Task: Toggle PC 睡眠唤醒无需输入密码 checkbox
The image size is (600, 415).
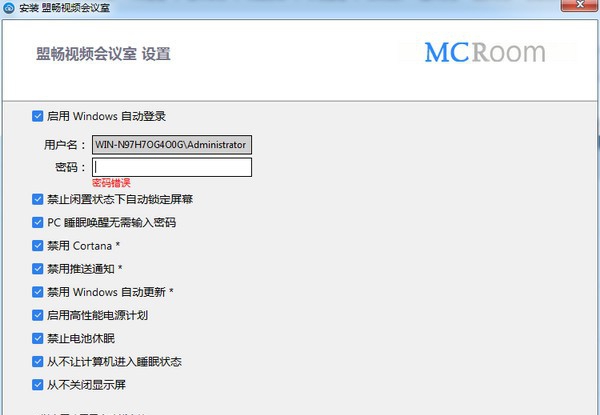Action: [38, 222]
